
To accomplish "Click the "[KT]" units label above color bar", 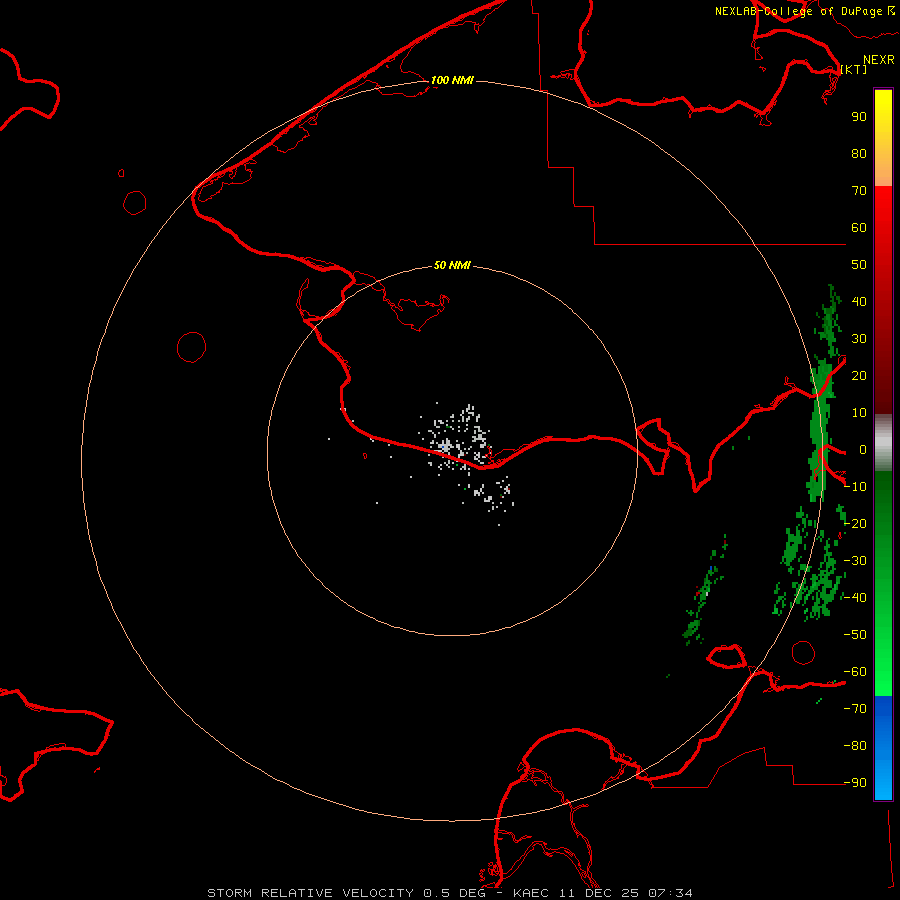I will coord(854,69).
